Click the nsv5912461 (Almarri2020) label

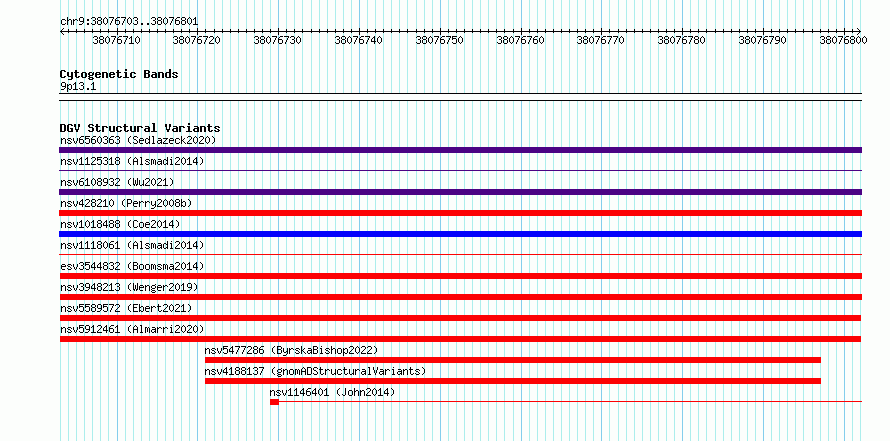(x=132, y=329)
